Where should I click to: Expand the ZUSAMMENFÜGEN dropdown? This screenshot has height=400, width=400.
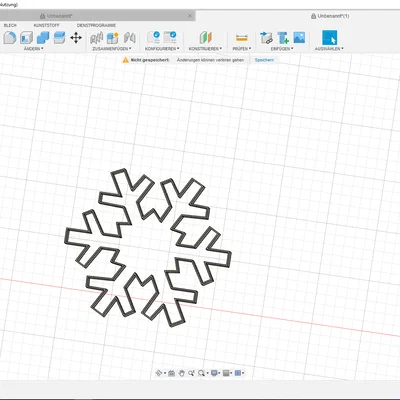coord(112,49)
